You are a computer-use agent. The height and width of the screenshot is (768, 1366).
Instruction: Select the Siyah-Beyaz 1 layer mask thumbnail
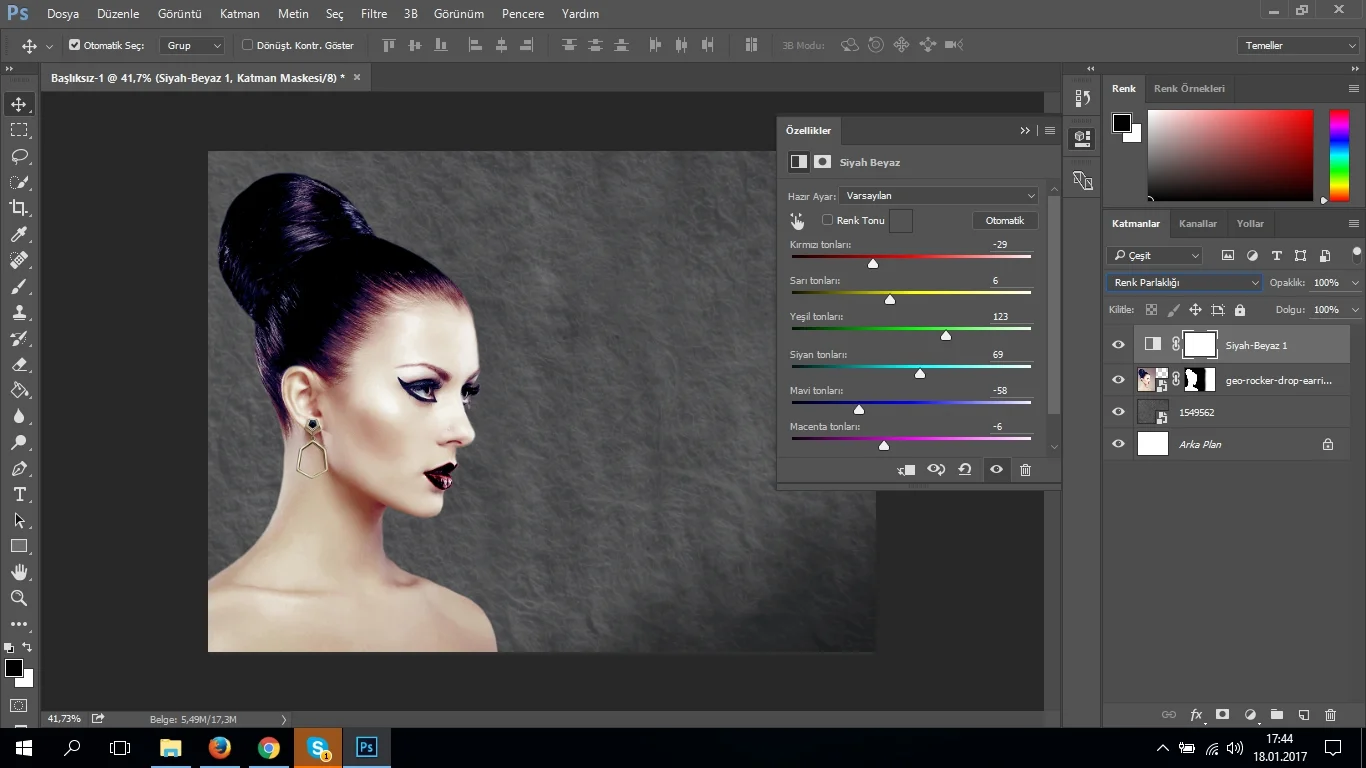(x=1199, y=345)
